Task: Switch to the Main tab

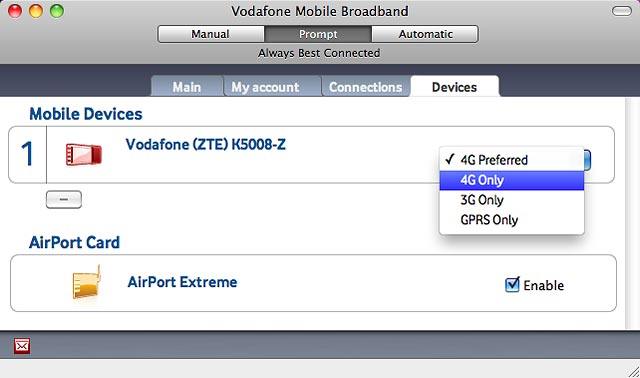Action: [187, 87]
